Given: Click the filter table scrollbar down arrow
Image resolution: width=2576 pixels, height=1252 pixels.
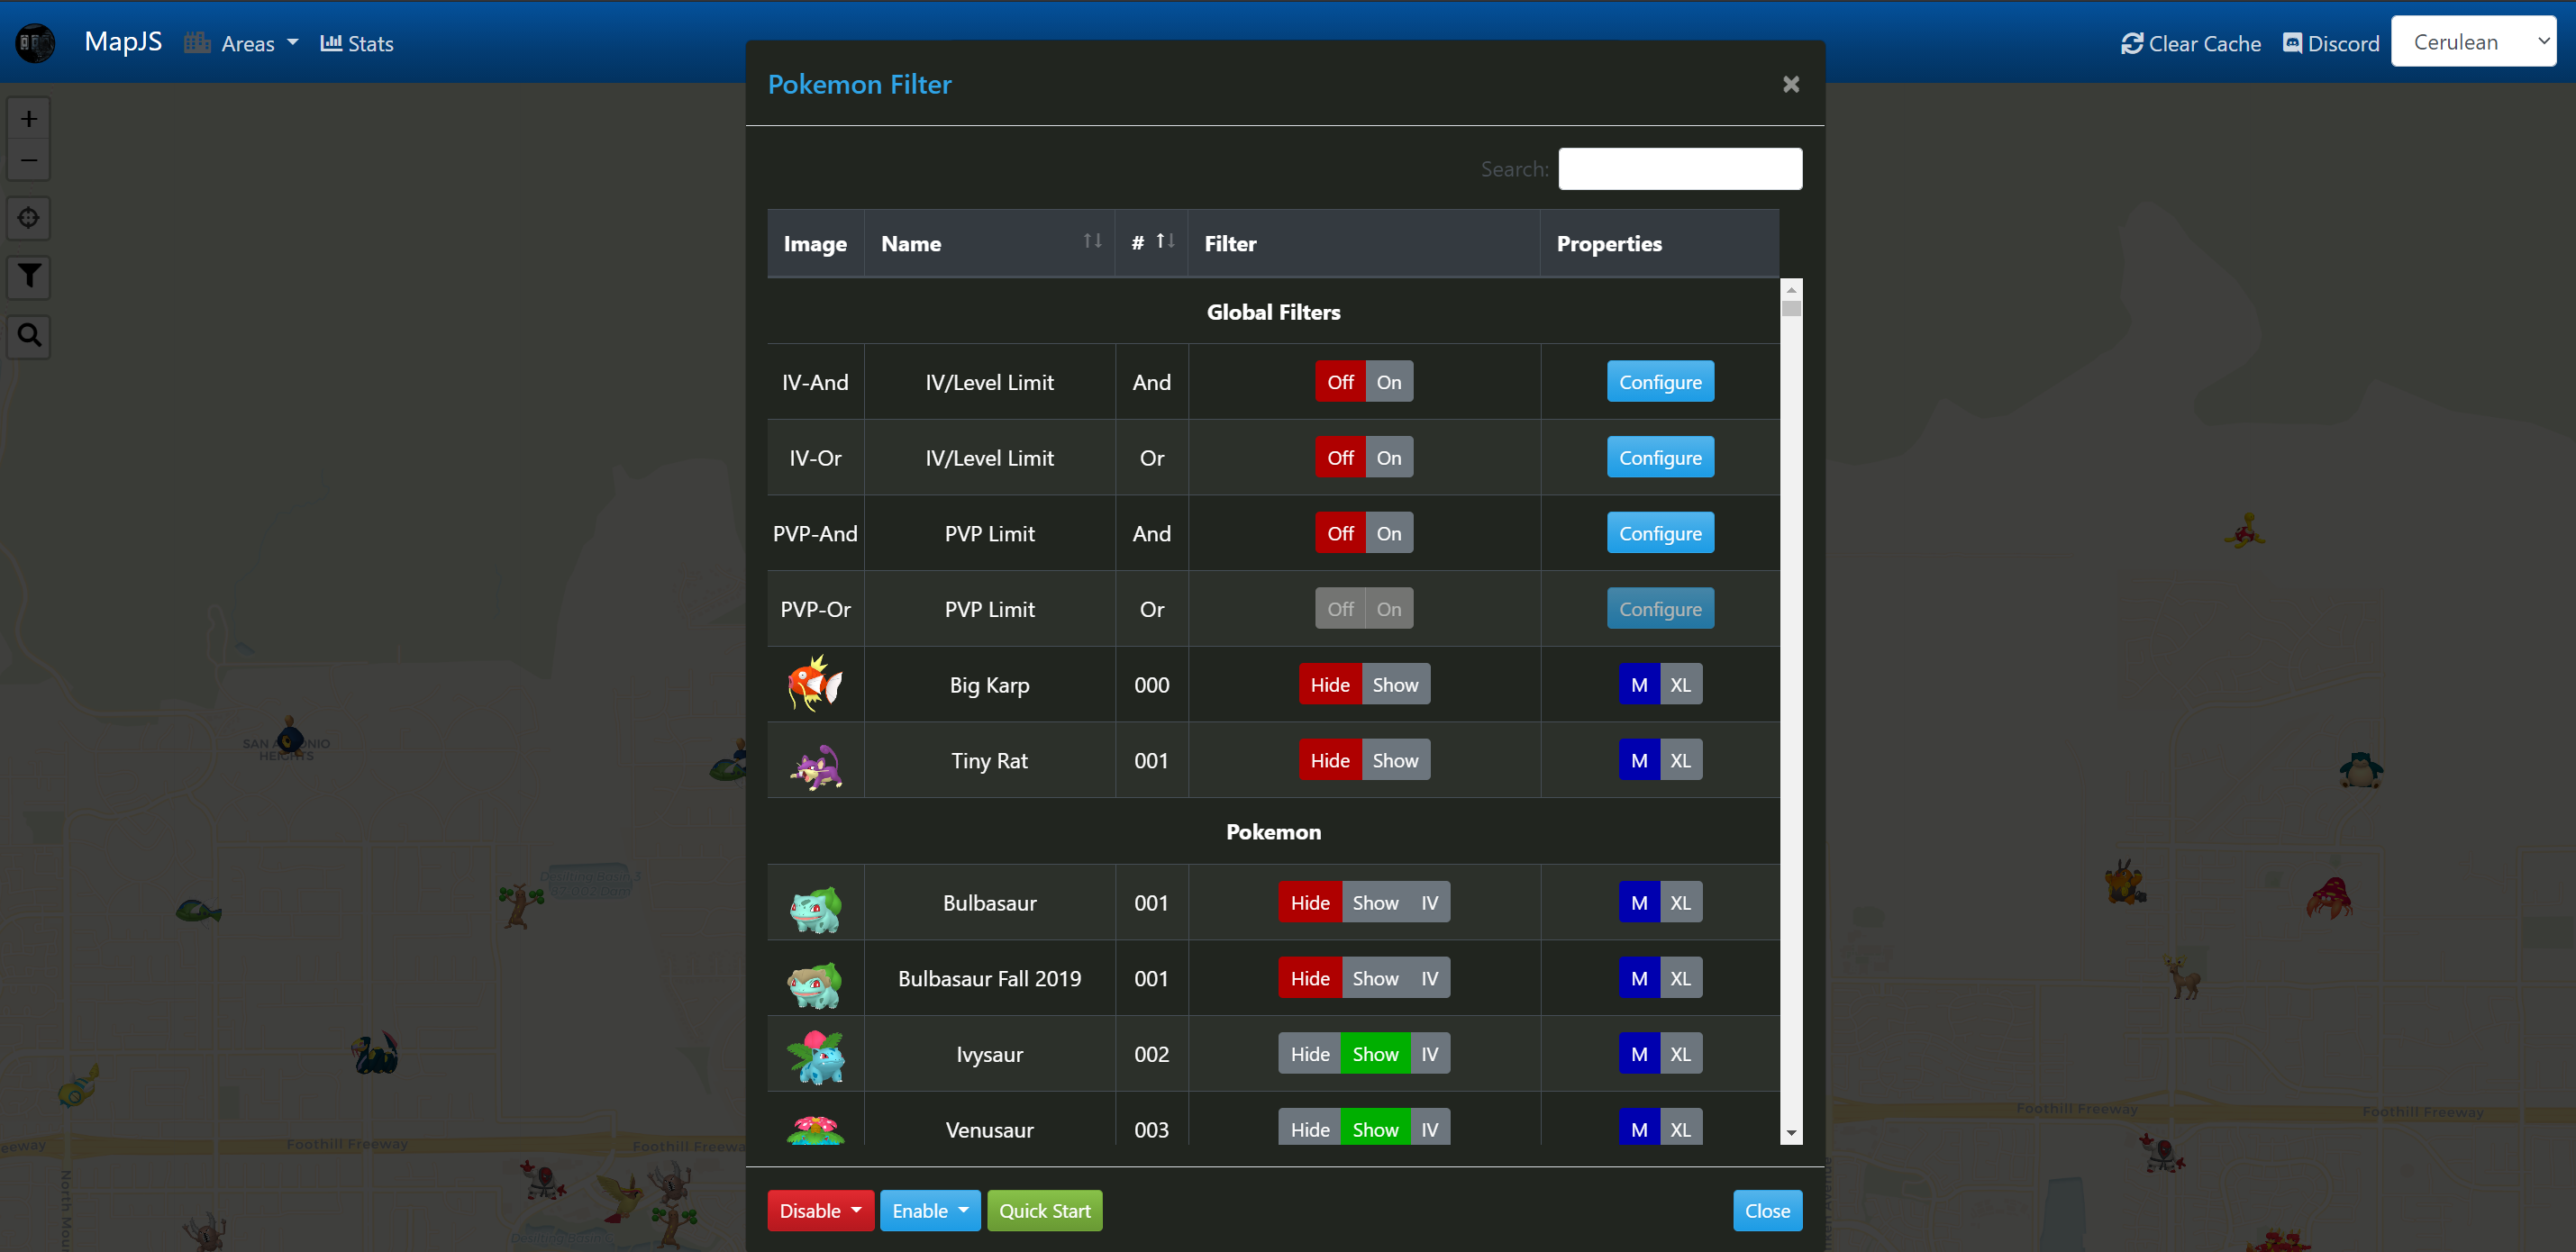Looking at the screenshot, I should 1791,1133.
